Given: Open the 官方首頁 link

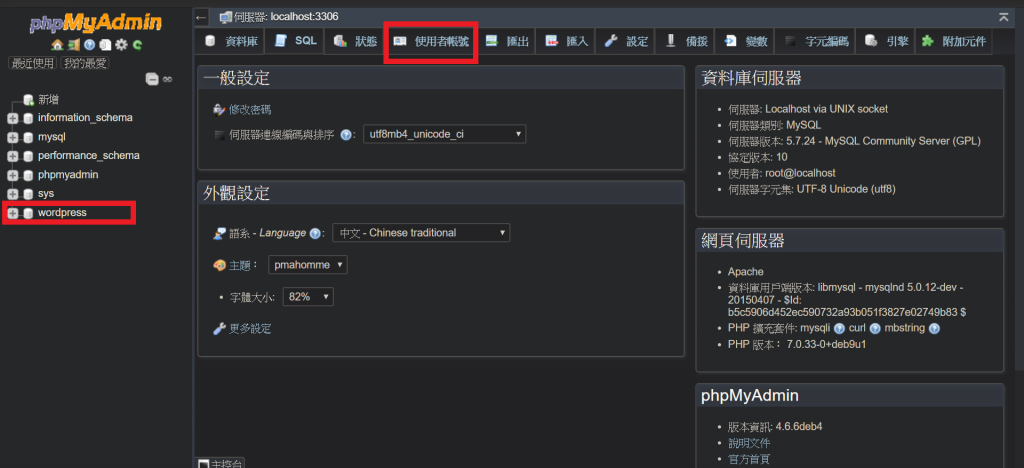Looking at the screenshot, I should pos(748,459).
